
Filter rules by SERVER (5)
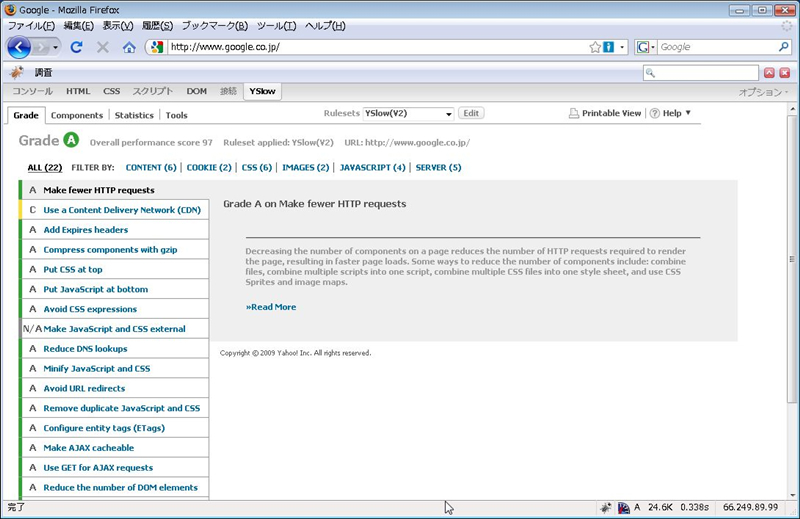pos(438,167)
